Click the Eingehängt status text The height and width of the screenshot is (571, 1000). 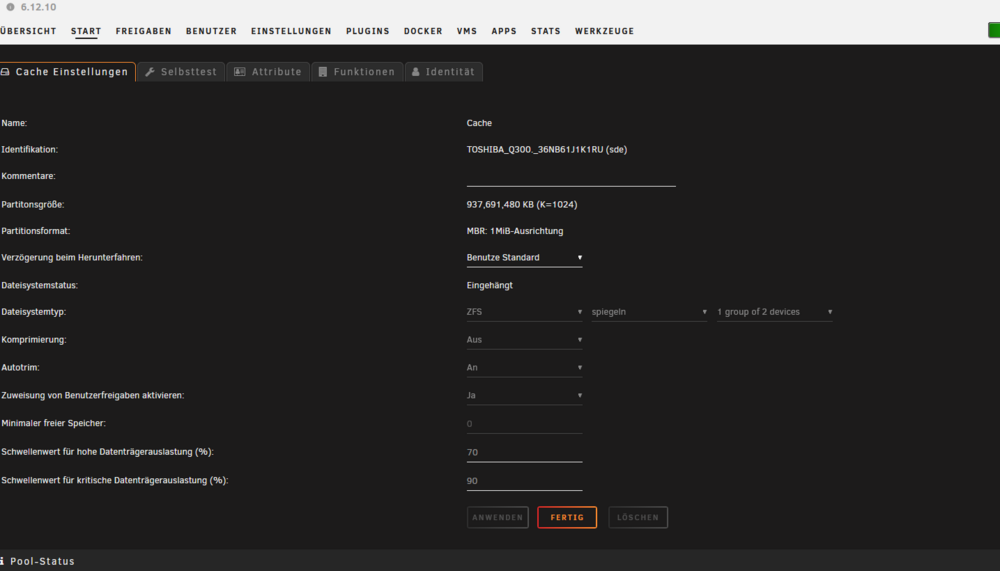[x=489, y=285]
